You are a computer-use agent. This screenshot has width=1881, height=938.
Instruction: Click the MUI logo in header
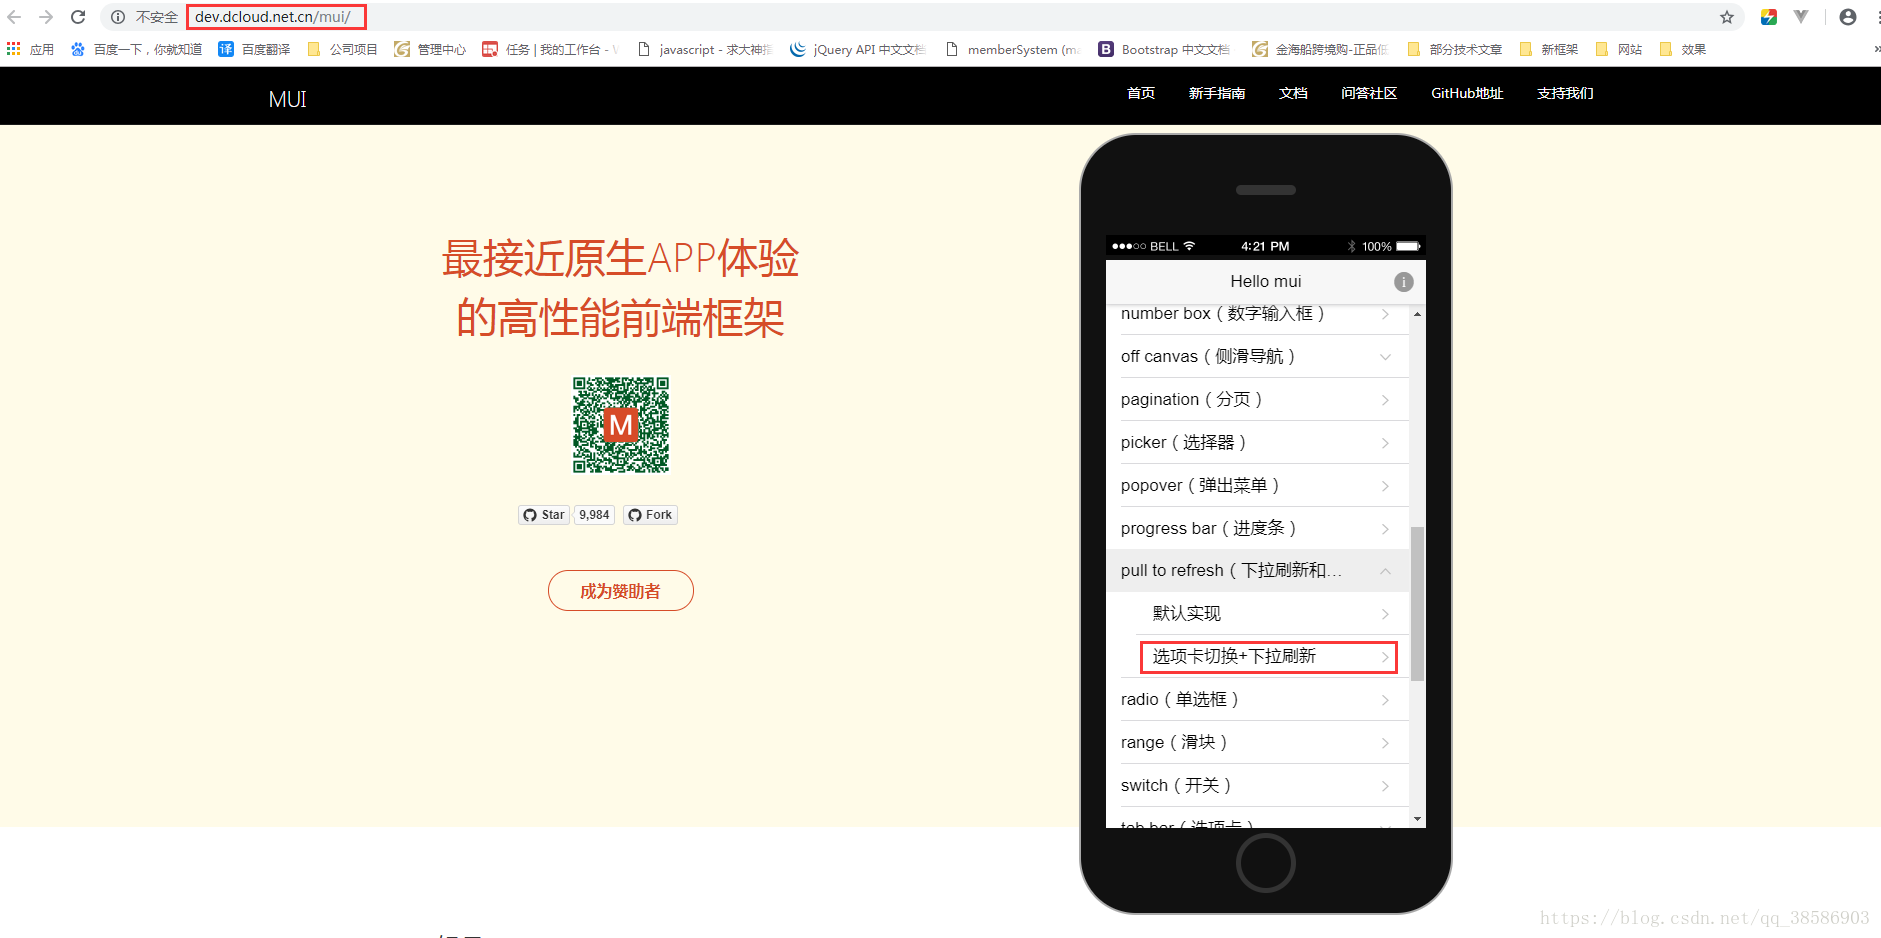[288, 99]
